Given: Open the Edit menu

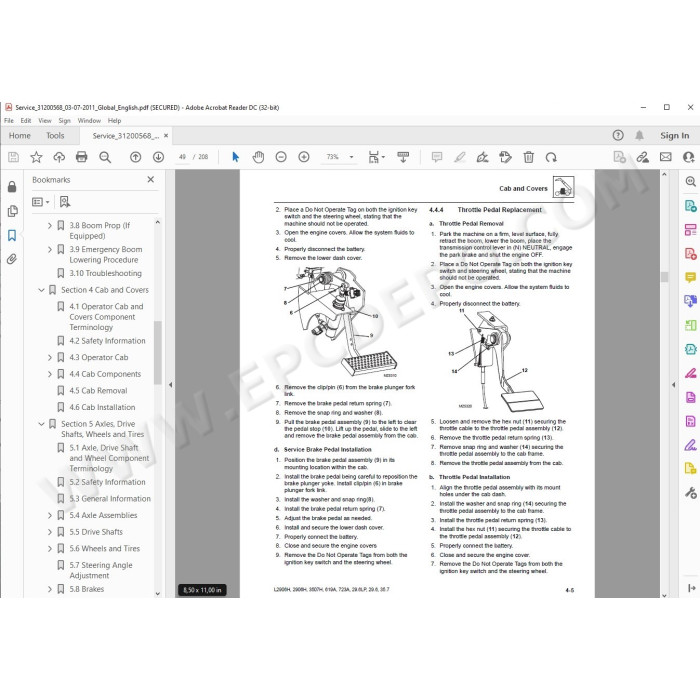Looking at the screenshot, I should click(26, 121).
